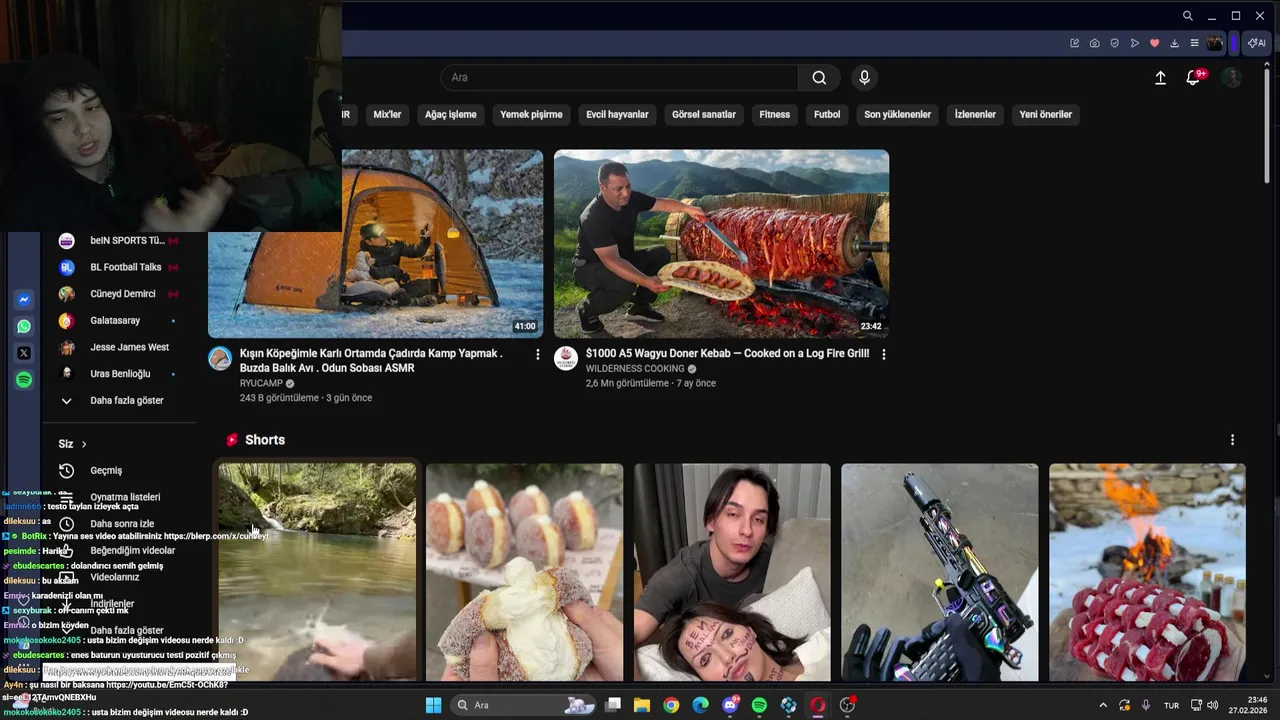Click the heart bookmark icon in address bar
This screenshot has height=720, width=1280.
pyautogui.click(x=1155, y=43)
